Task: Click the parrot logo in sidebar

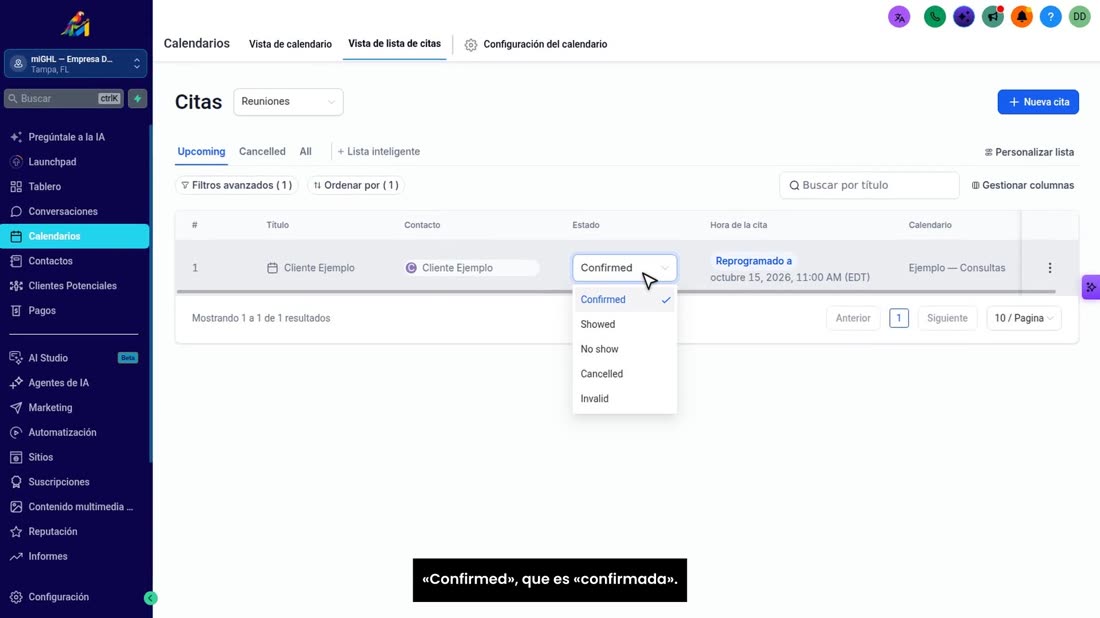Action: 76,24
